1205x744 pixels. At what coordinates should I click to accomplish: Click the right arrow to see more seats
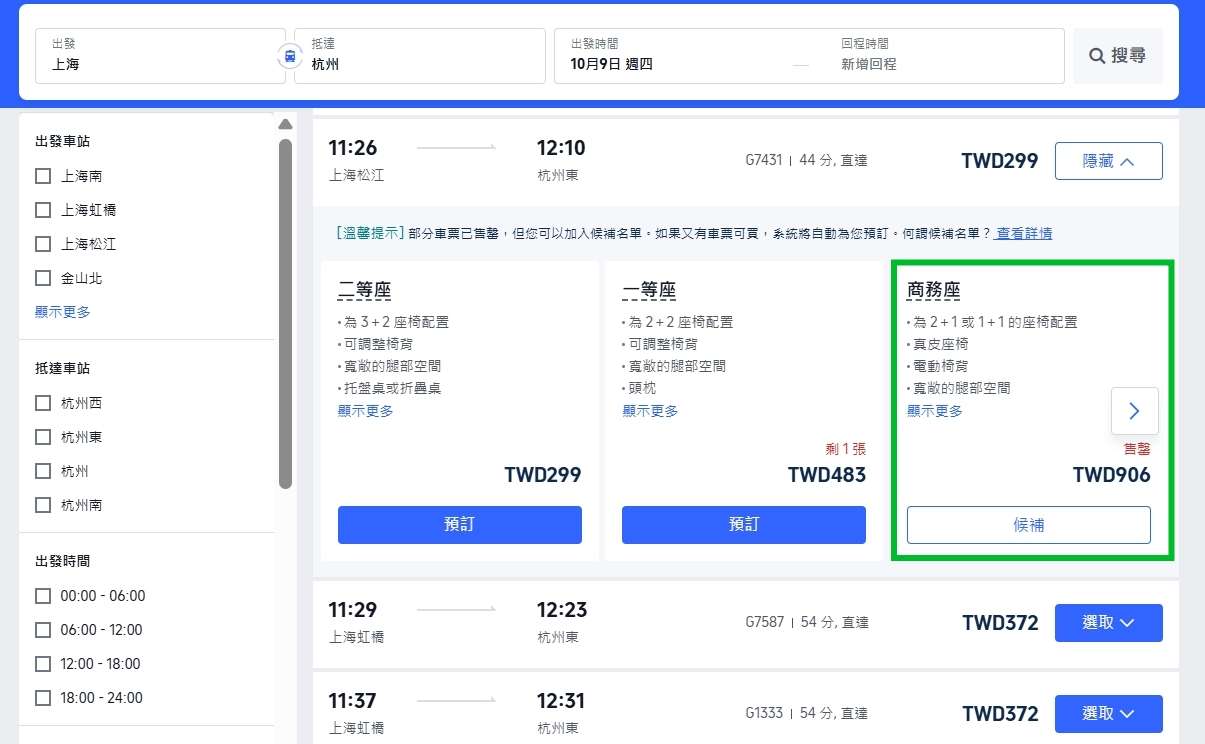1134,411
